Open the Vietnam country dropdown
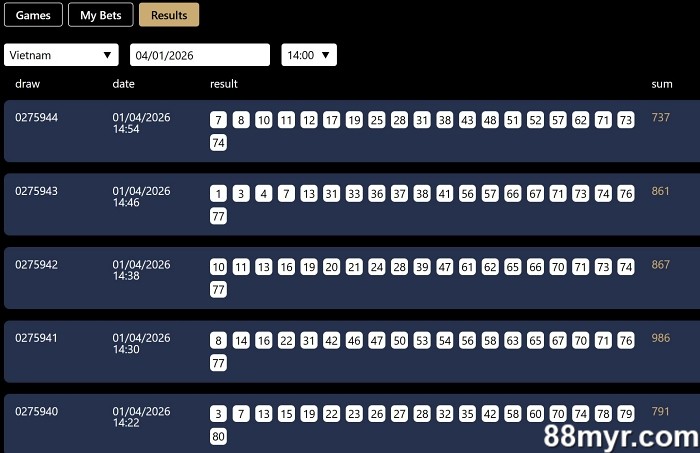Screen dimensions: 700x453 (61, 55)
